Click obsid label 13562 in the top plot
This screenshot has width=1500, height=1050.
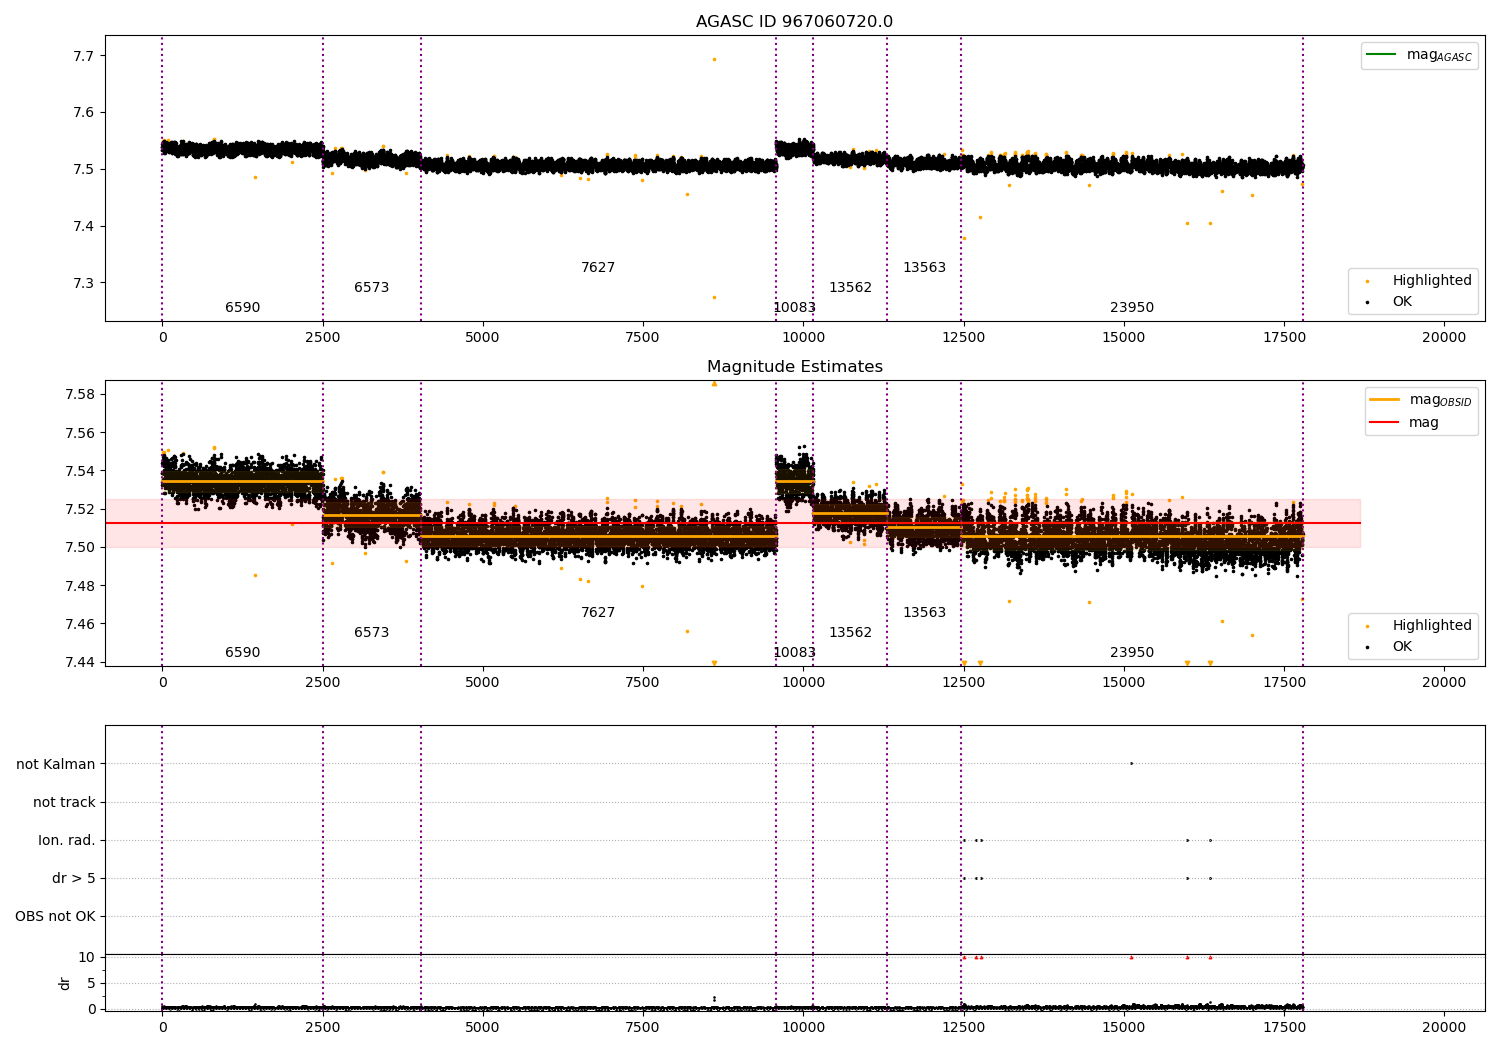(x=850, y=288)
